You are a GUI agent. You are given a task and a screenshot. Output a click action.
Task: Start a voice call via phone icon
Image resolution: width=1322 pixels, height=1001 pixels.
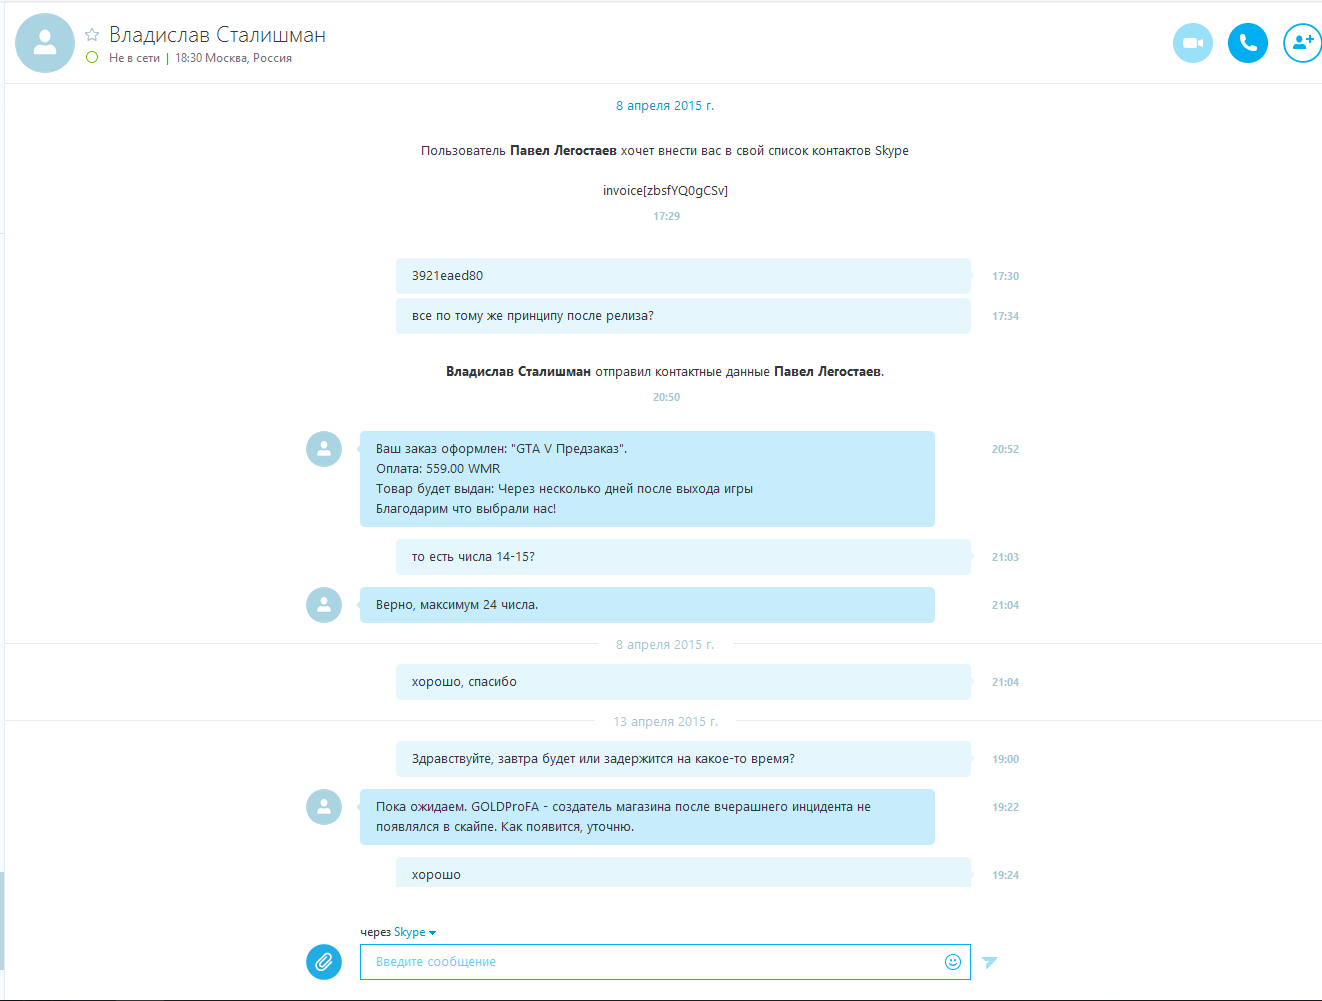point(1248,43)
